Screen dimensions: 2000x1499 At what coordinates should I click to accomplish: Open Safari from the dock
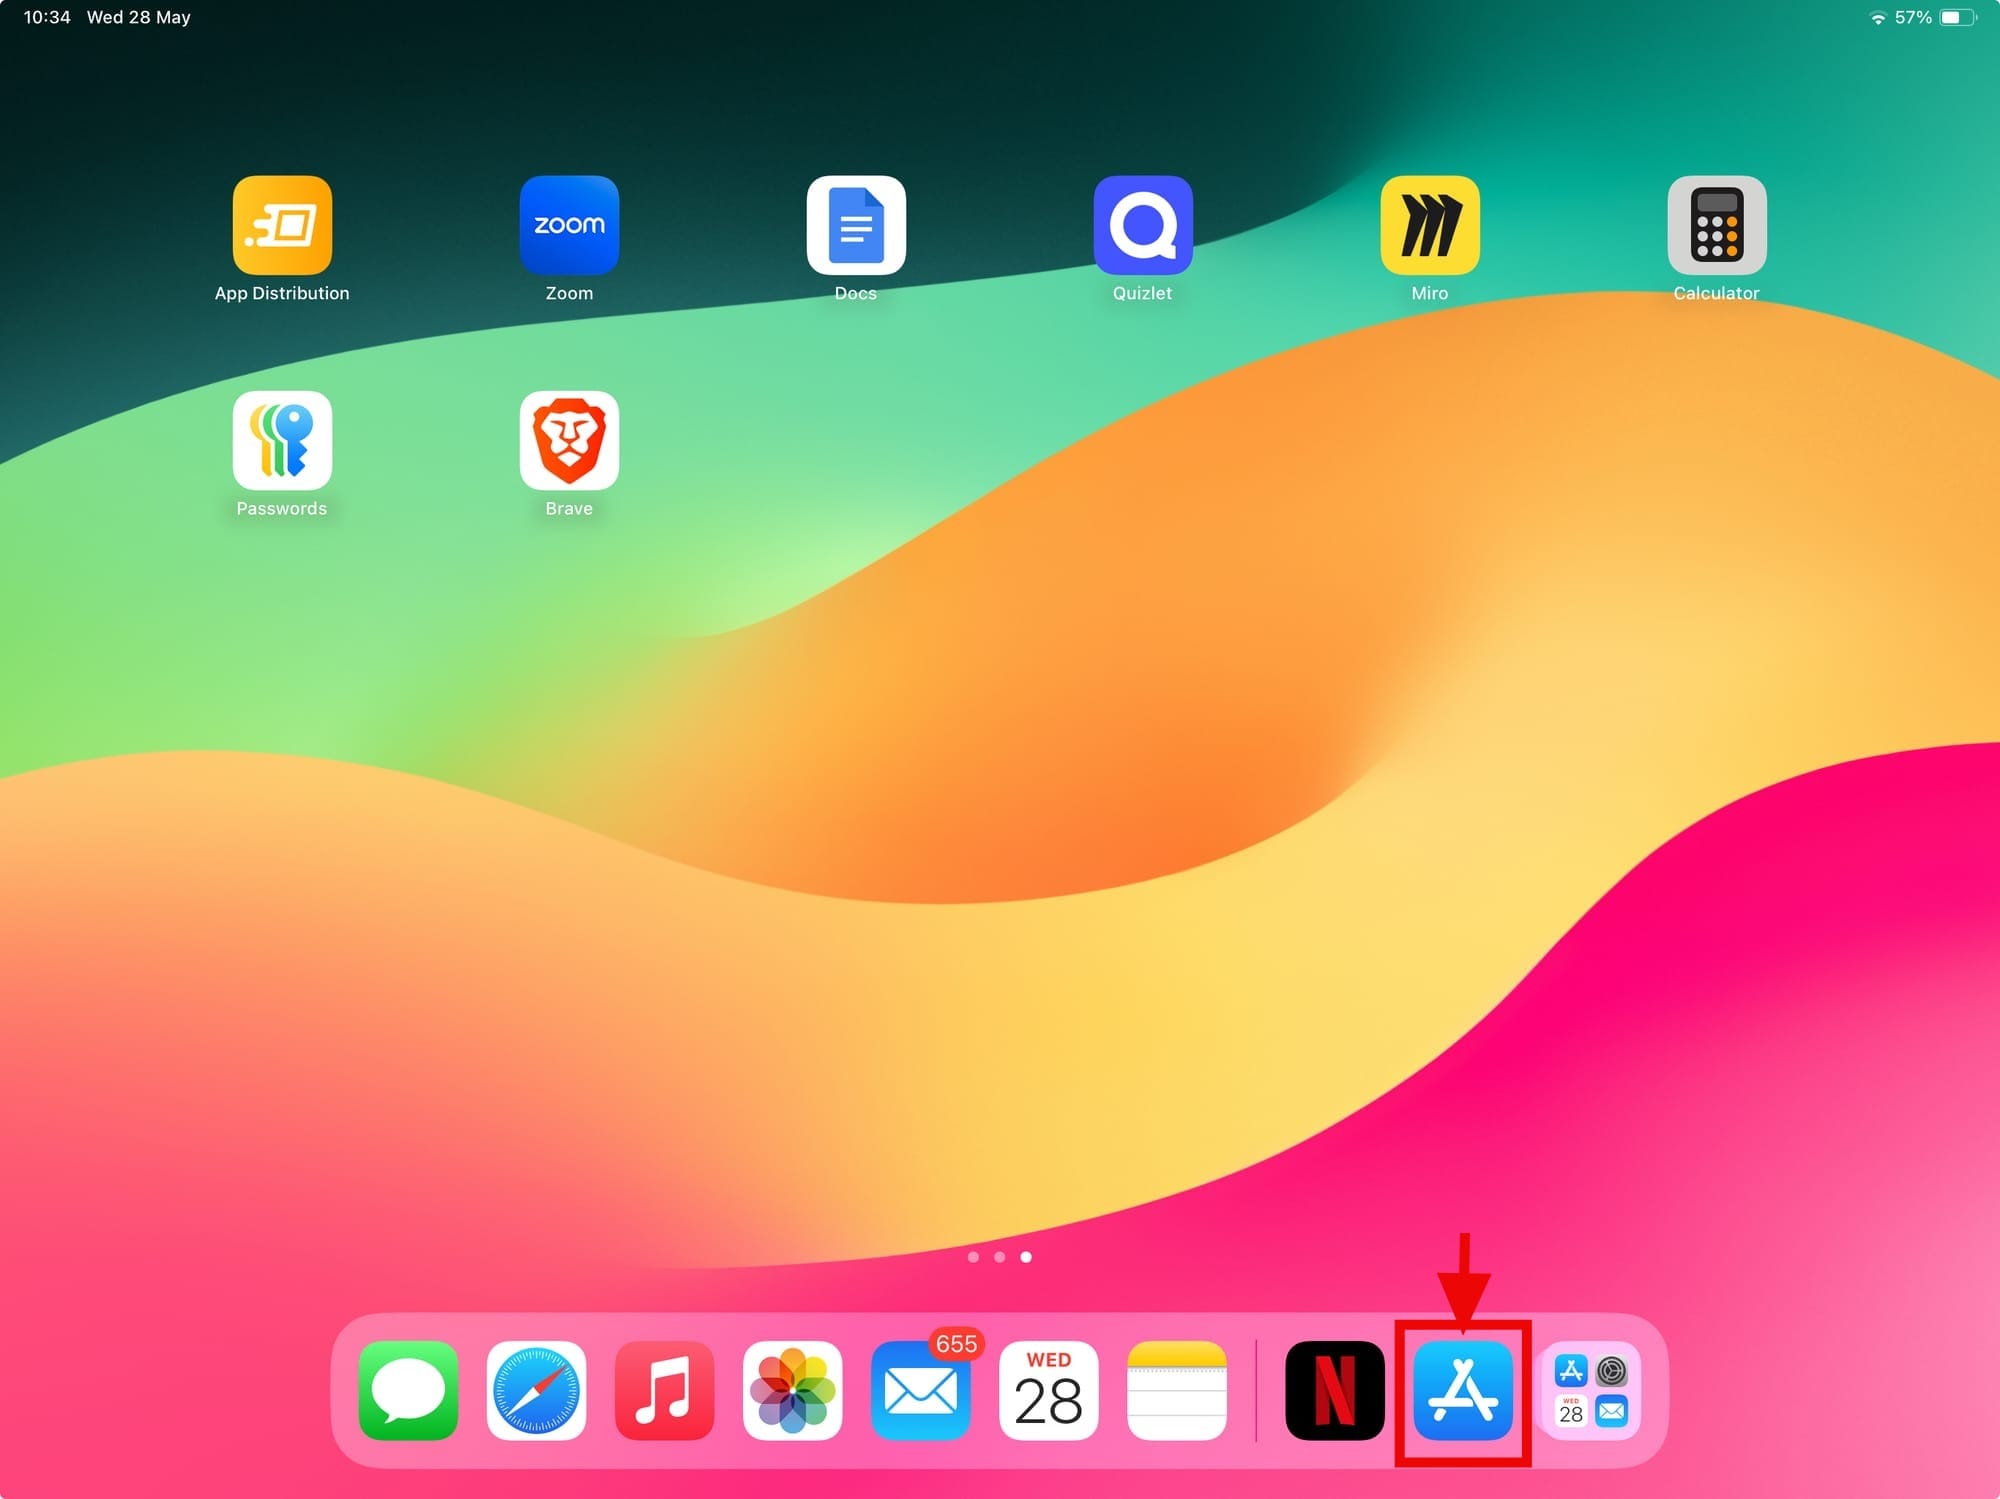pyautogui.click(x=536, y=1391)
